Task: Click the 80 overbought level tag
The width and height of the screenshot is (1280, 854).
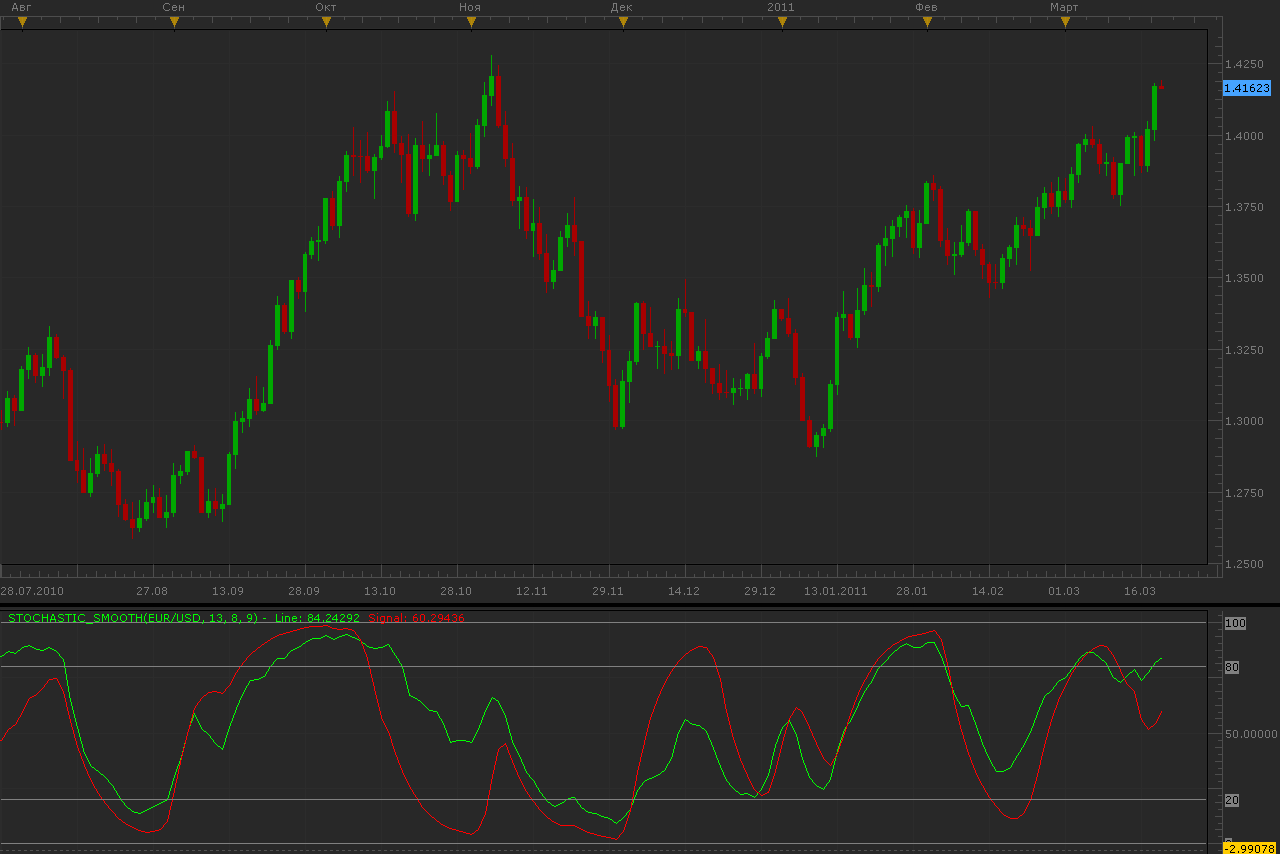Action: pyautogui.click(x=1232, y=667)
